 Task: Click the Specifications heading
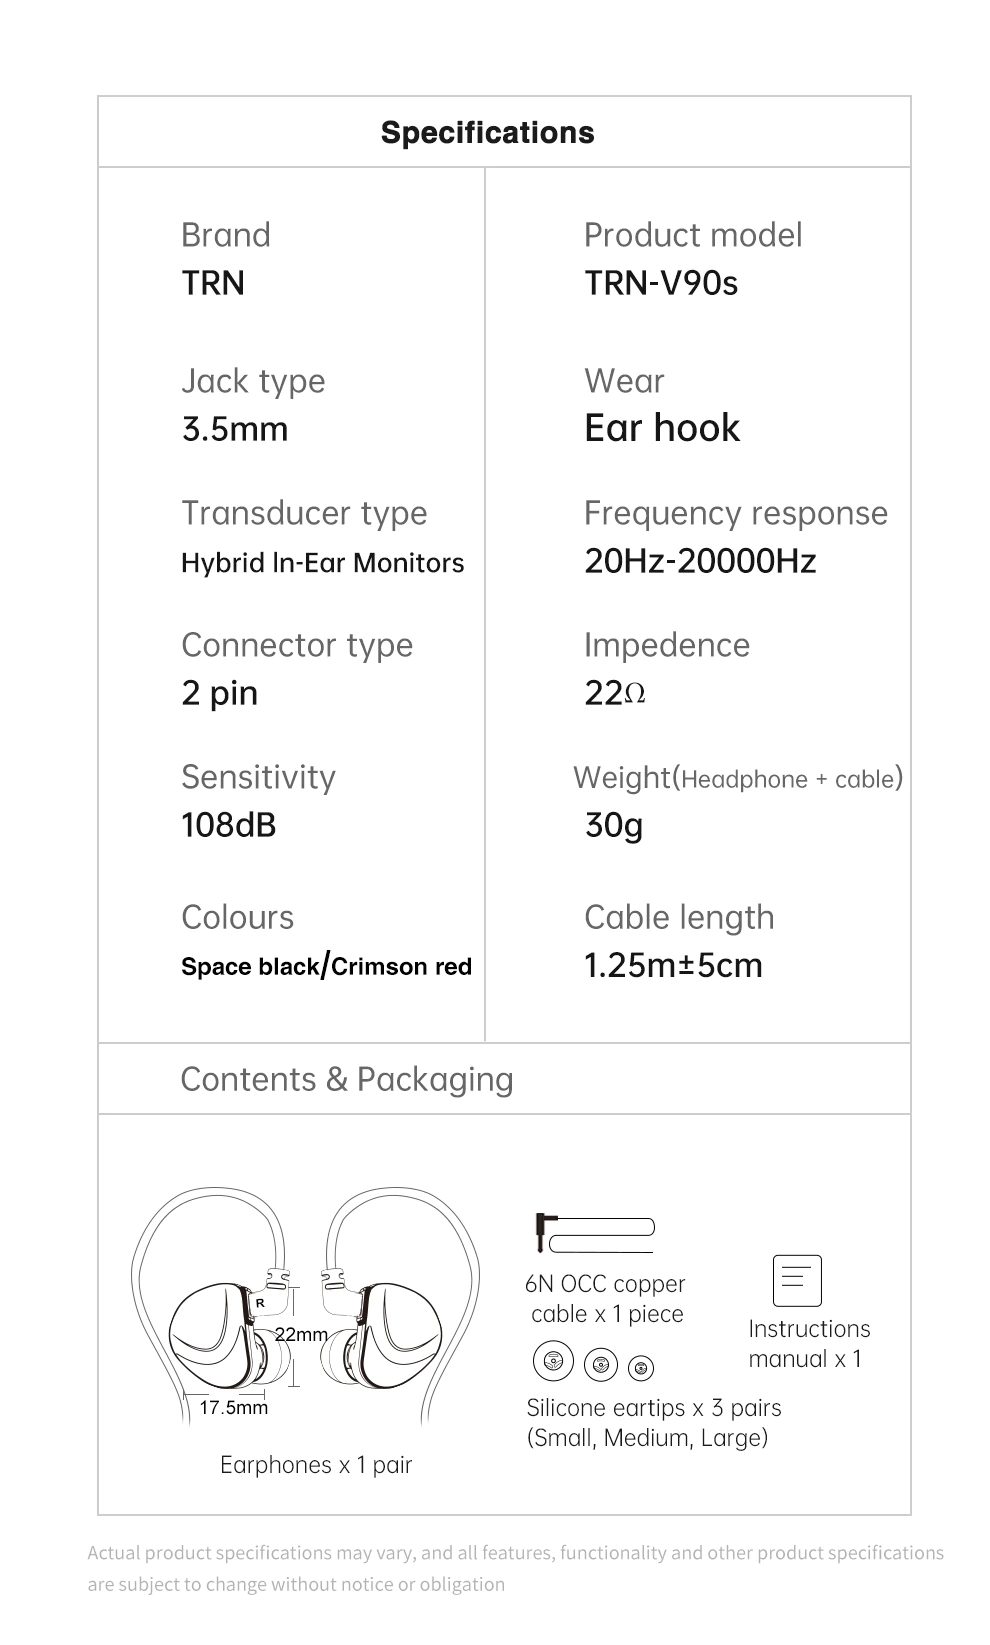click(488, 133)
